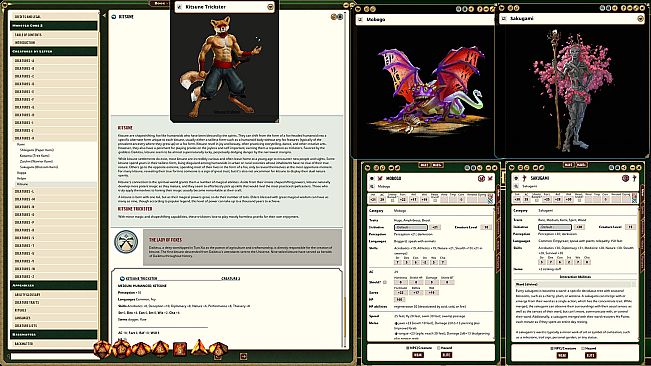Expand Creatures -Z section in index
The image size is (651, 366).
coord(54,276)
